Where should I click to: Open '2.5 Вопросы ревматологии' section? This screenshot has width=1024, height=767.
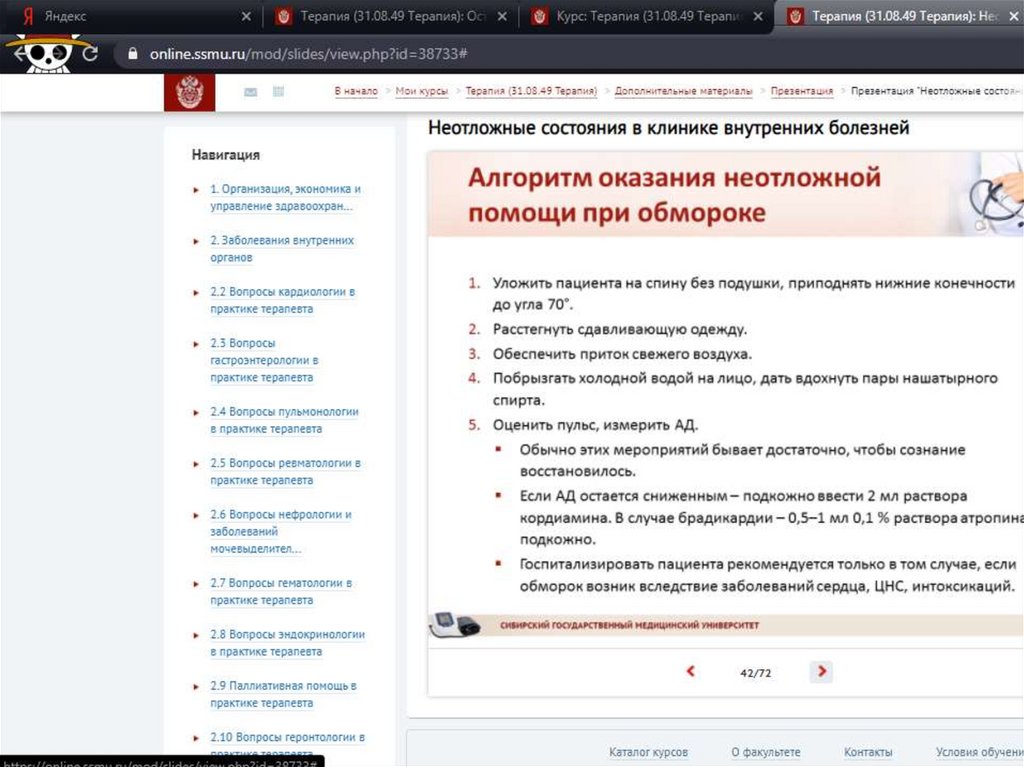285,472
